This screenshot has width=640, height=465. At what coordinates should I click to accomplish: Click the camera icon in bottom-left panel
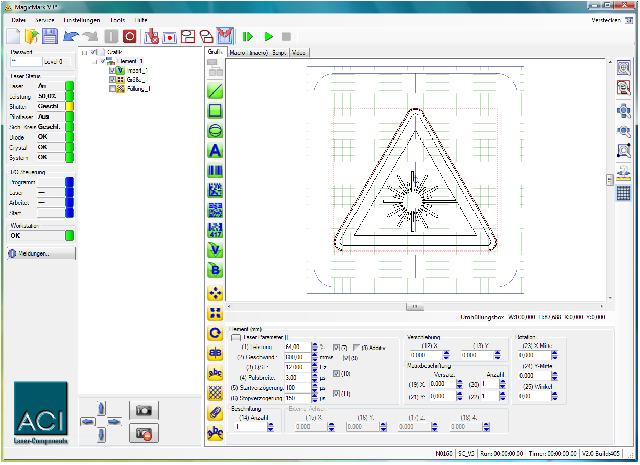tap(145, 411)
